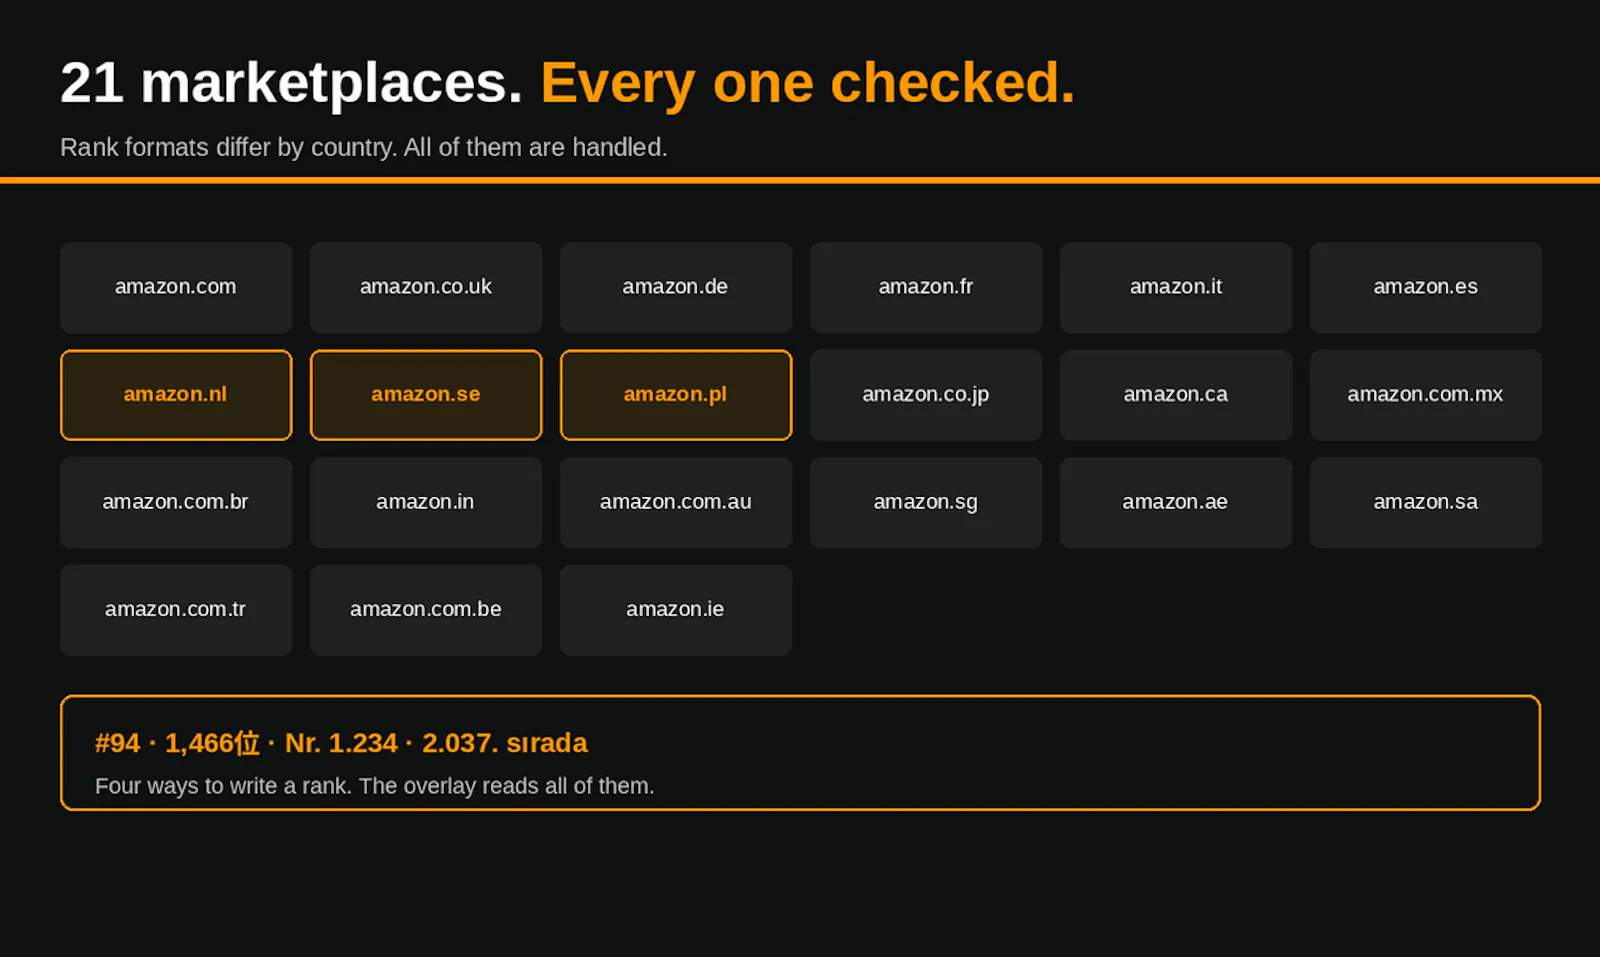The height and width of the screenshot is (957, 1600).
Task: Select the amazon.co.jp marketplace
Action: pyautogui.click(x=926, y=395)
